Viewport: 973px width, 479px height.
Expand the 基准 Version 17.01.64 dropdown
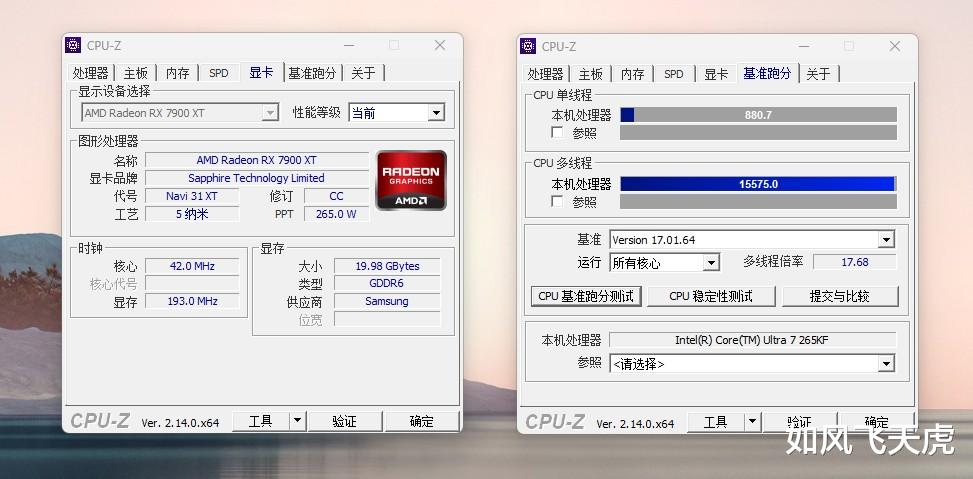(752, 240)
